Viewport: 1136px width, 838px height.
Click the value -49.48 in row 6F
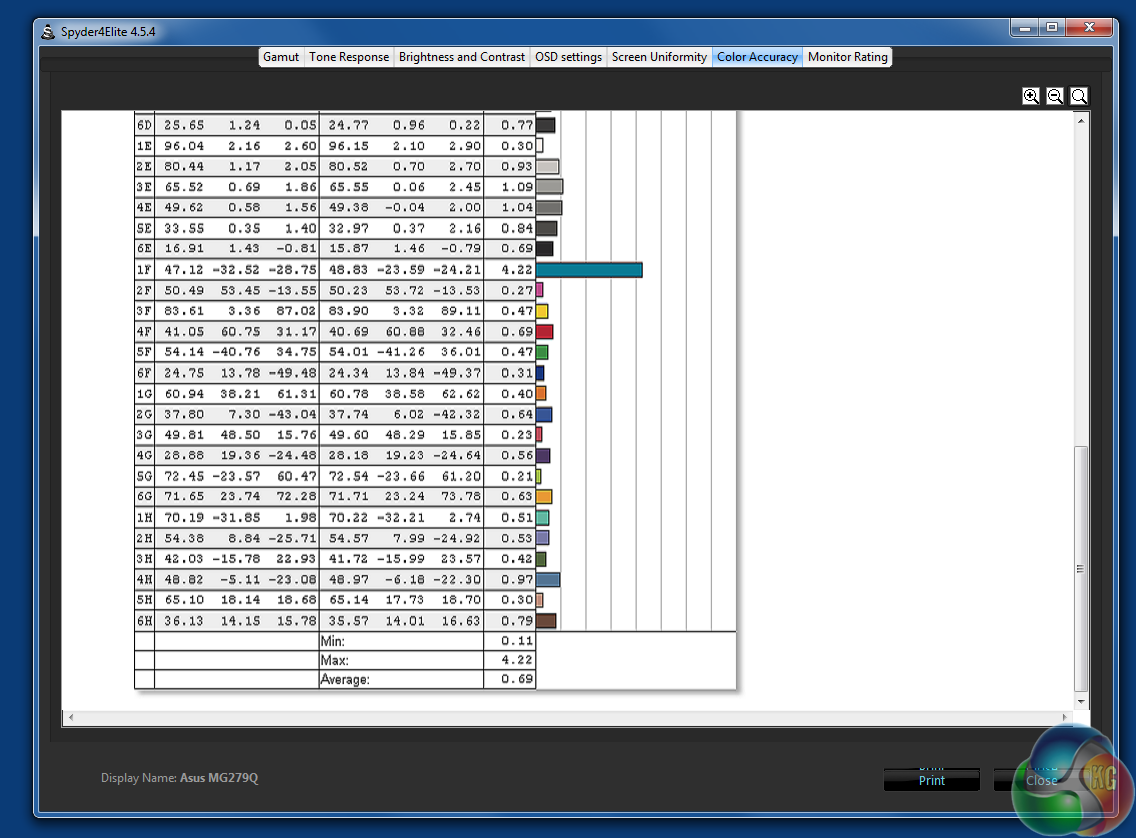[293, 373]
